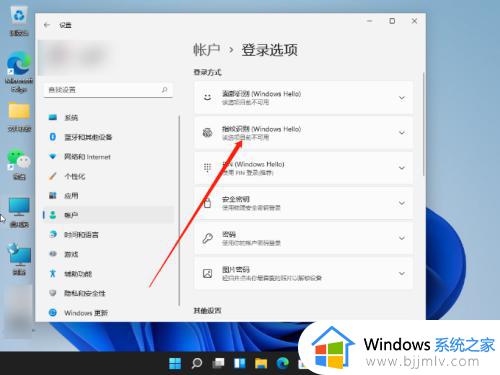
Task: Select the WeChat desktop shortcut
Action: tap(19, 165)
